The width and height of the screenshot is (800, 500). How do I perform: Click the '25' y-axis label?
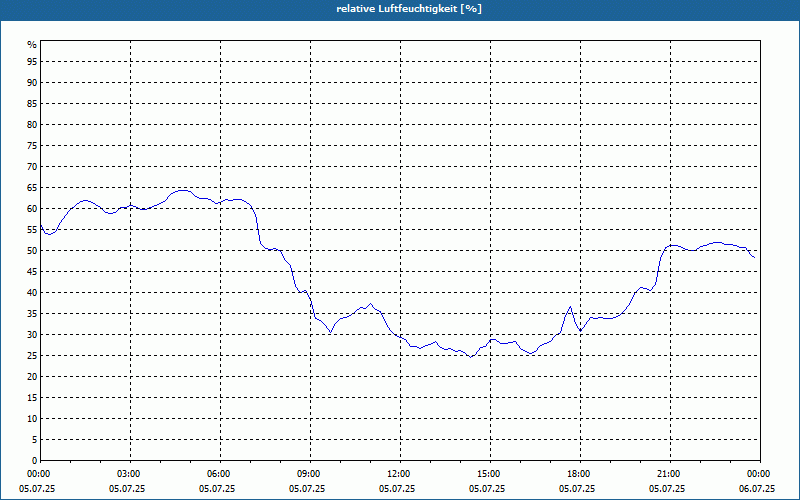click(32, 356)
